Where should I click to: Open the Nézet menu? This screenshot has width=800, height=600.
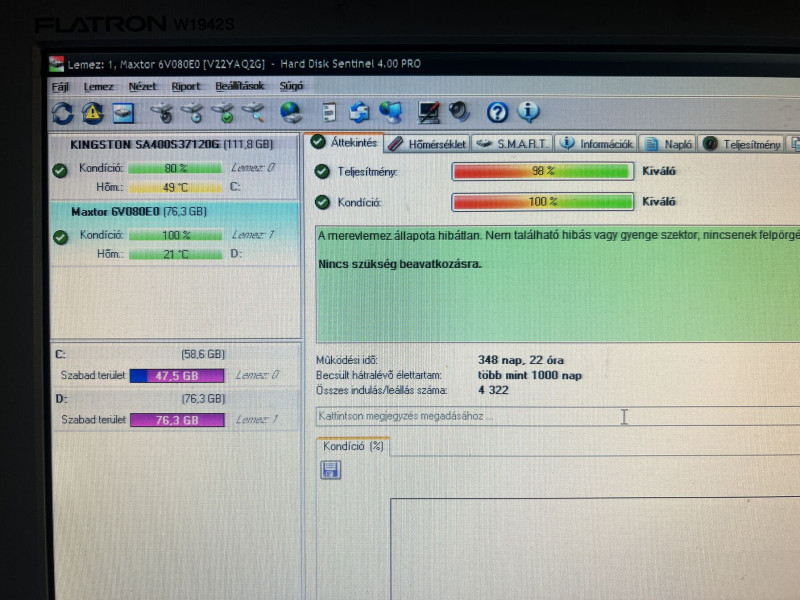point(142,87)
